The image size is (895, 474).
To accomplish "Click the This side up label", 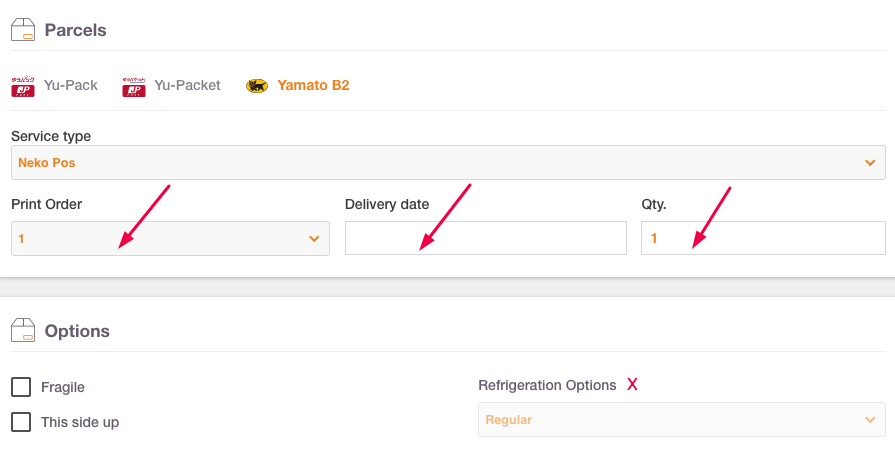I will [80, 423].
